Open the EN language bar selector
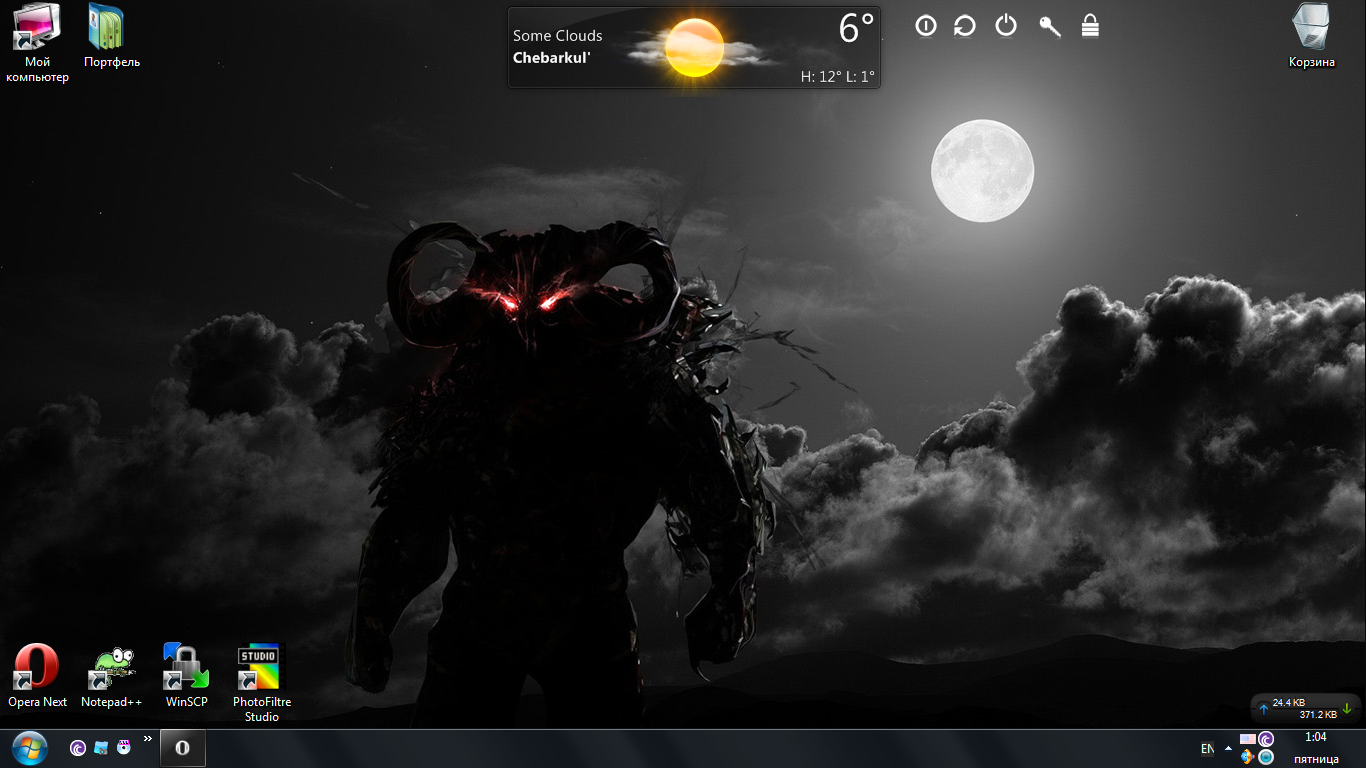 1207,748
